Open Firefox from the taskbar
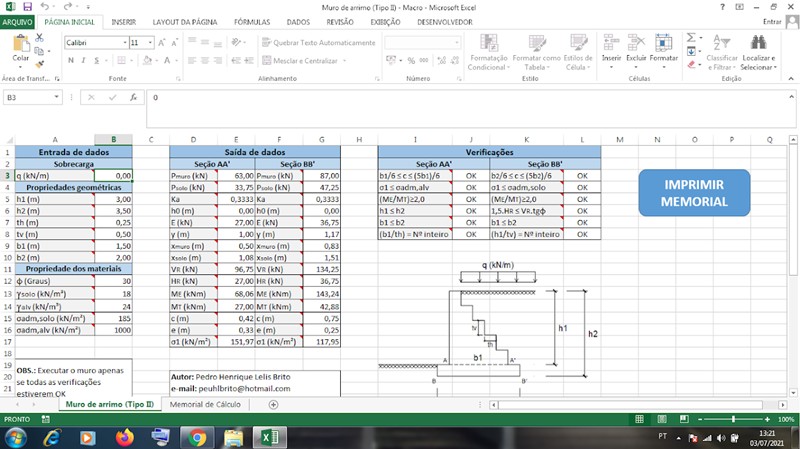Viewport: 800px width, 449px height. click(x=124, y=438)
